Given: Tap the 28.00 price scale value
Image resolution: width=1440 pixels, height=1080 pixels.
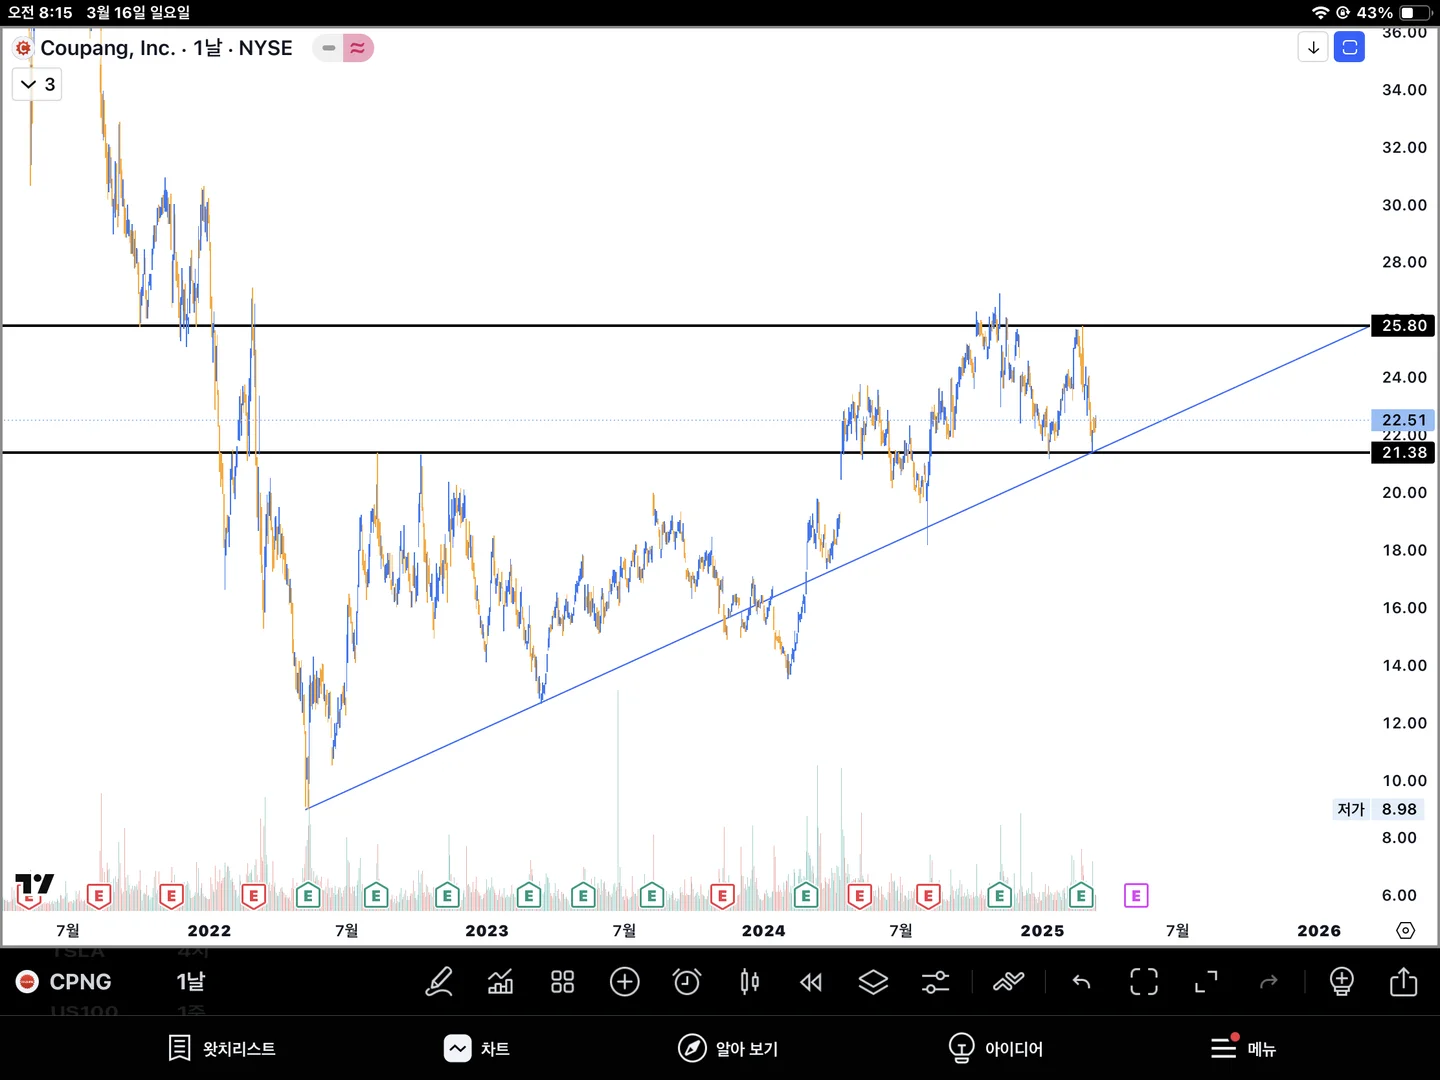Looking at the screenshot, I should coord(1404,262).
